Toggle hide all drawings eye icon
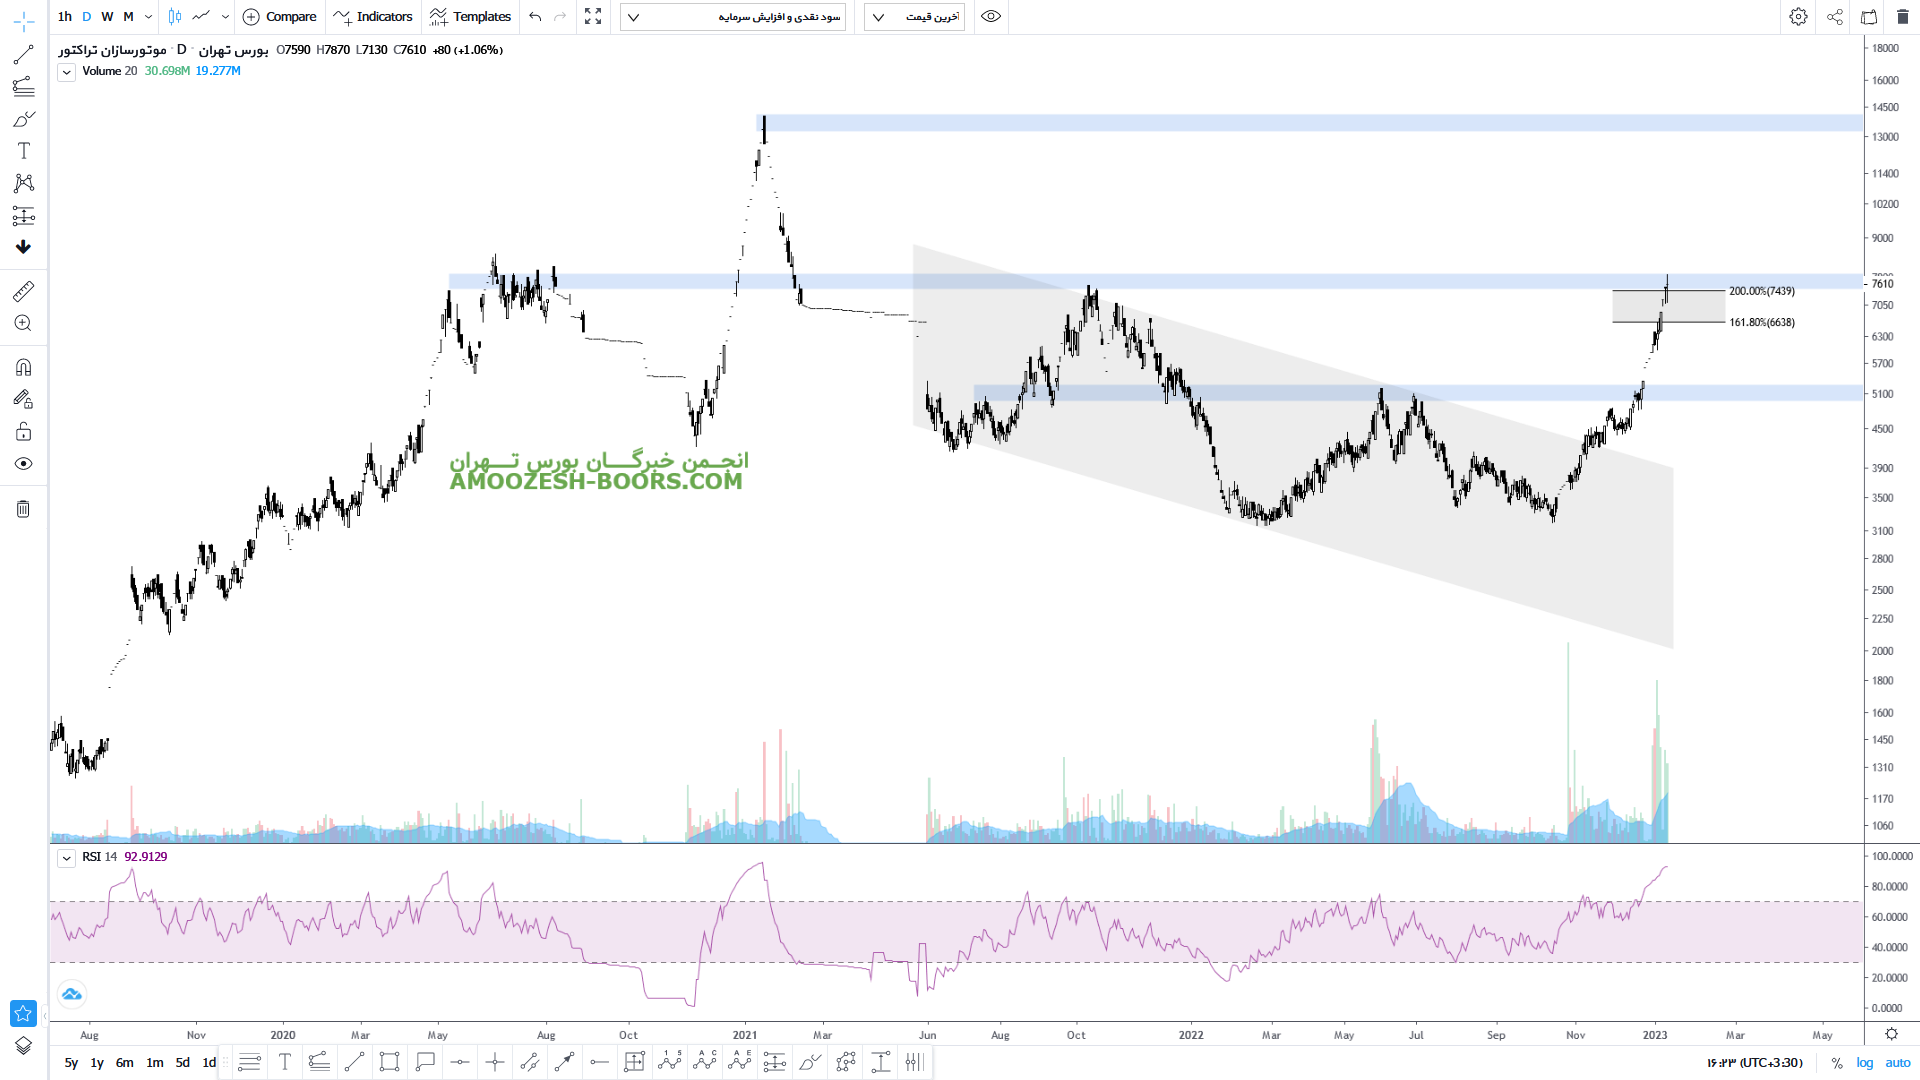The width and height of the screenshot is (1920, 1080). click(23, 464)
